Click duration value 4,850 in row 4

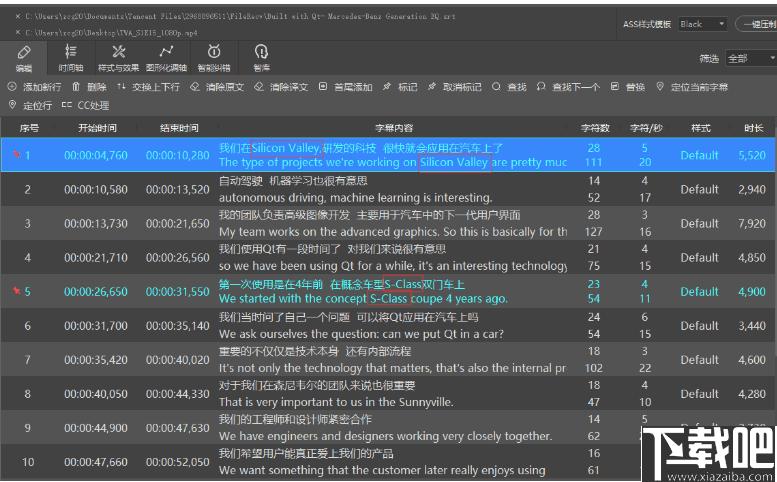click(752, 258)
